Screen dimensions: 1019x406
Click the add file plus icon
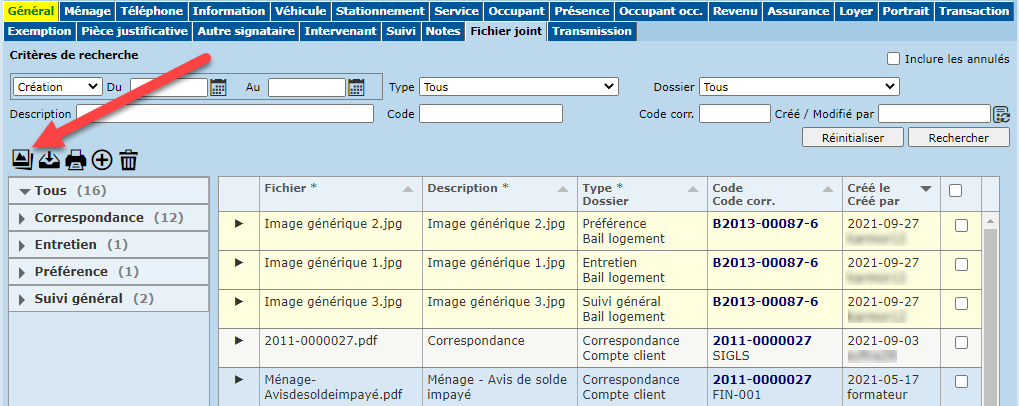tap(102, 159)
